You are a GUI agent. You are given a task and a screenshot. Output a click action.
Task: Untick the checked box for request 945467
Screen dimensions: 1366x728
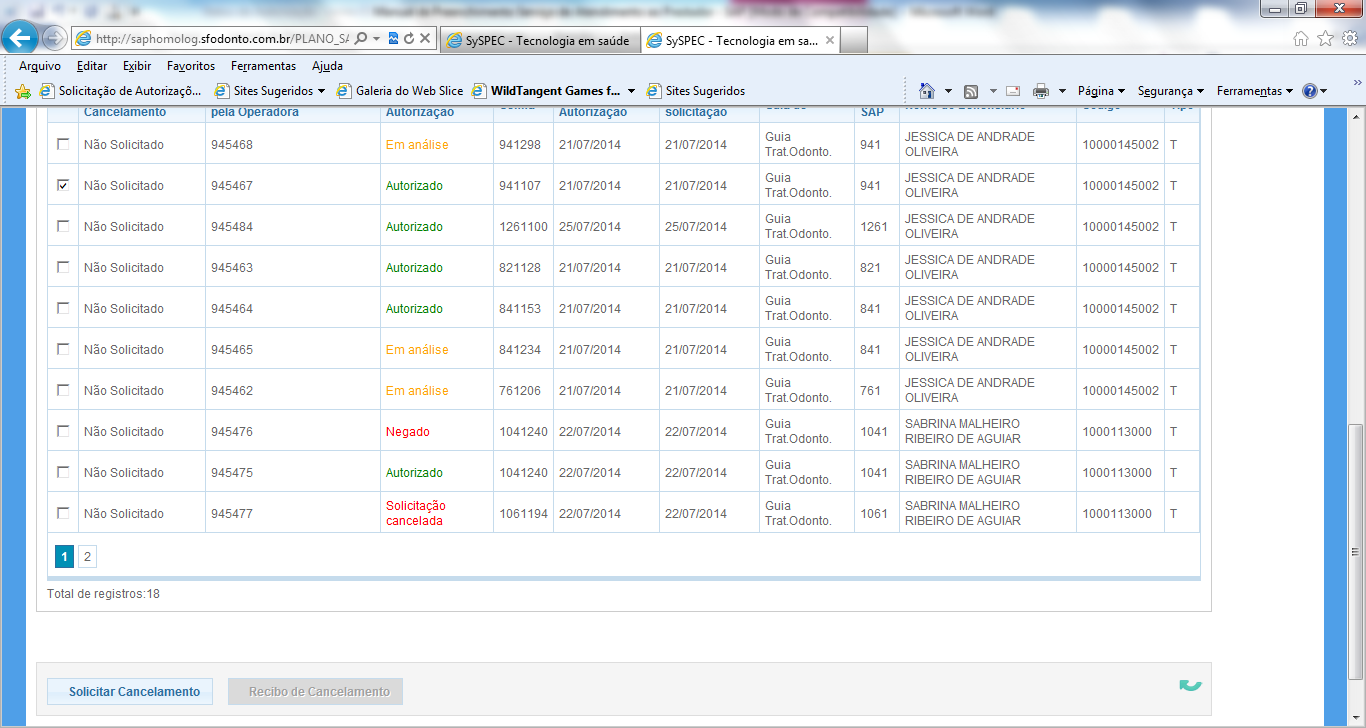(63, 185)
